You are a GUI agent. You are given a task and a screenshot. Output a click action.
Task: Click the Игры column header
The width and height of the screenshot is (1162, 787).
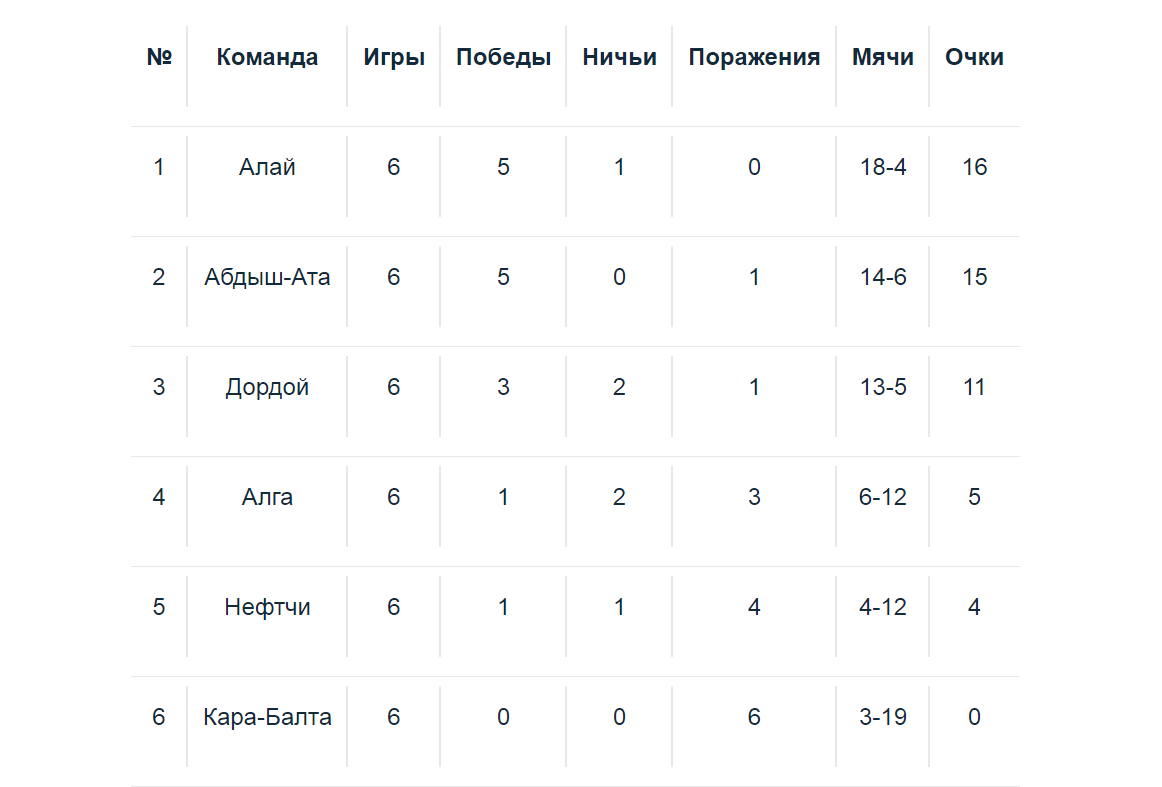(x=394, y=58)
